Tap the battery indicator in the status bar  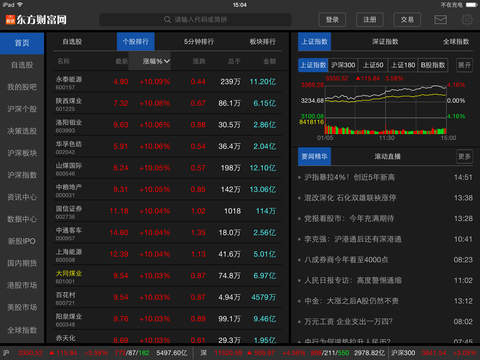472,5
